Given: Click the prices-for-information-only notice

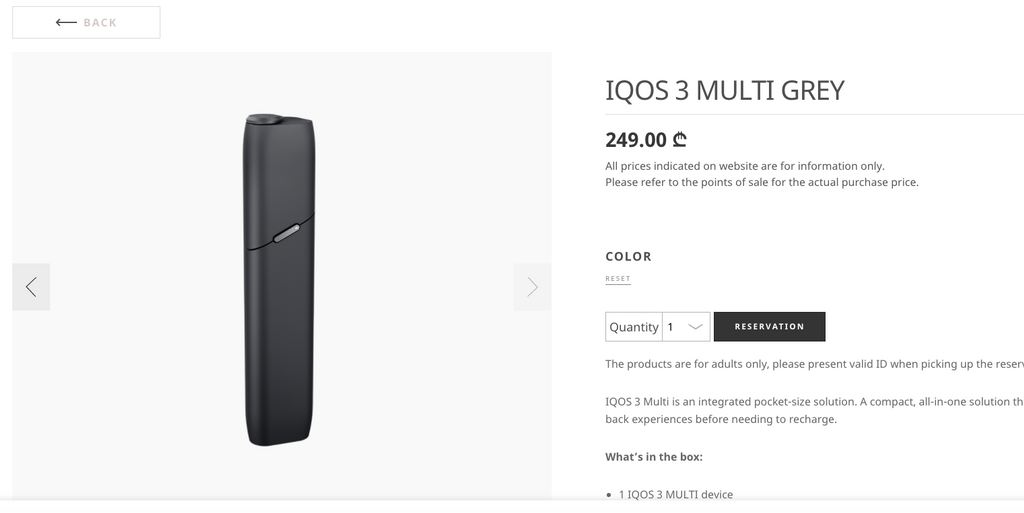Looking at the screenshot, I should pyautogui.click(x=761, y=174).
